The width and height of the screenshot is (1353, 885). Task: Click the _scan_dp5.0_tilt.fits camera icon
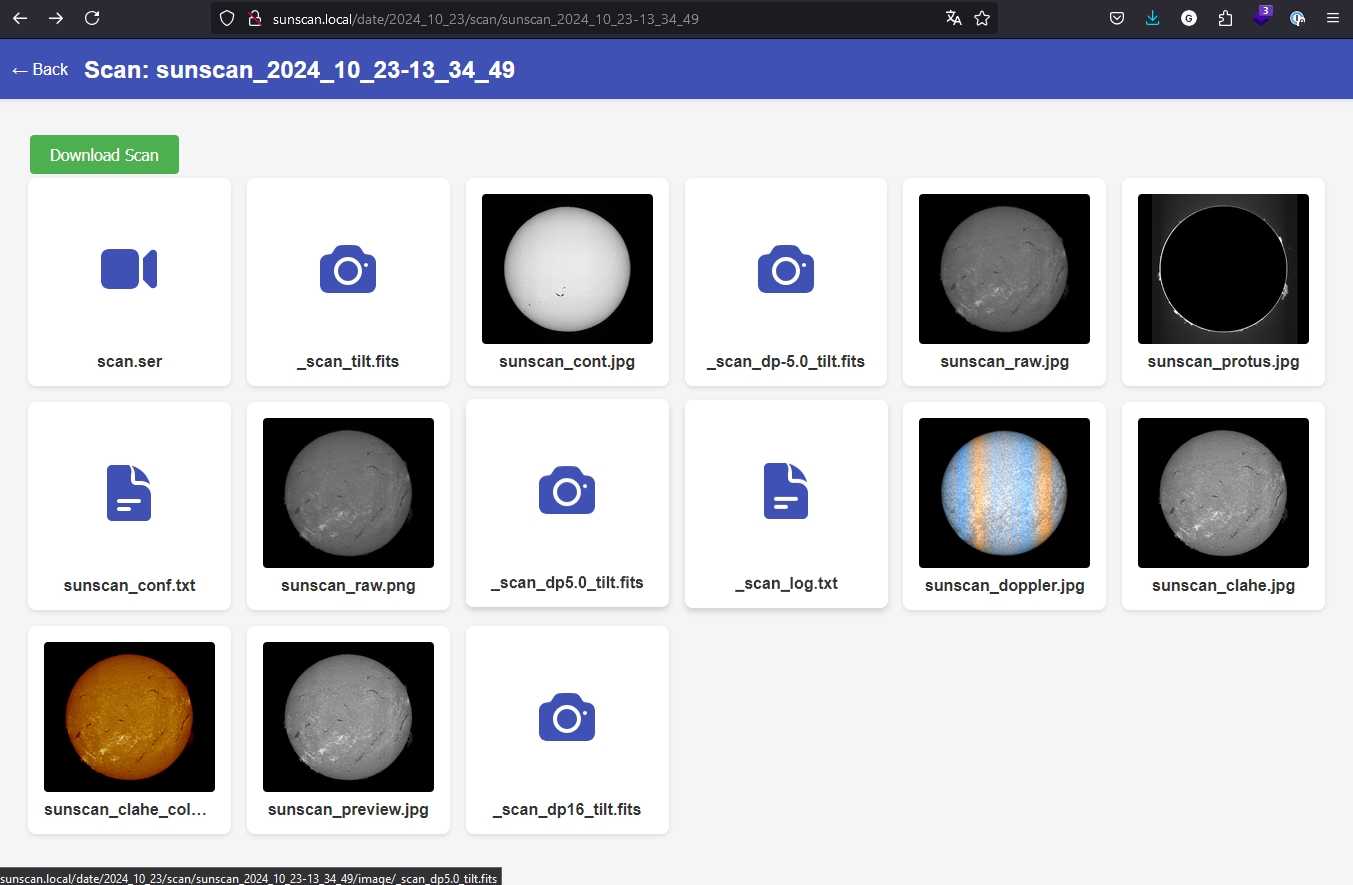pos(567,490)
